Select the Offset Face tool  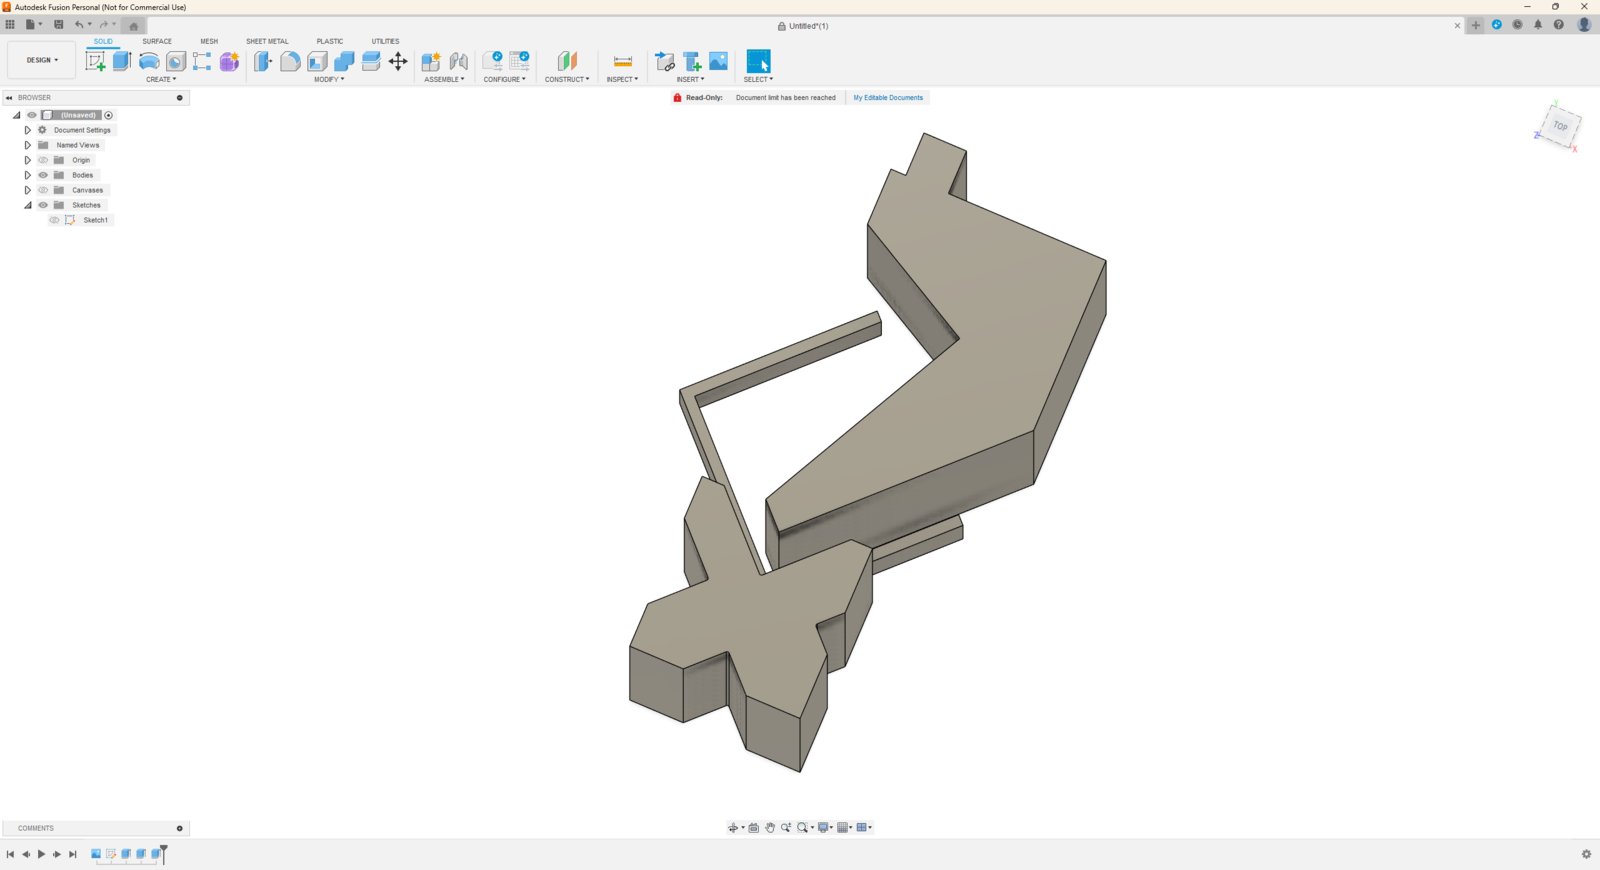pyautogui.click(x=371, y=61)
